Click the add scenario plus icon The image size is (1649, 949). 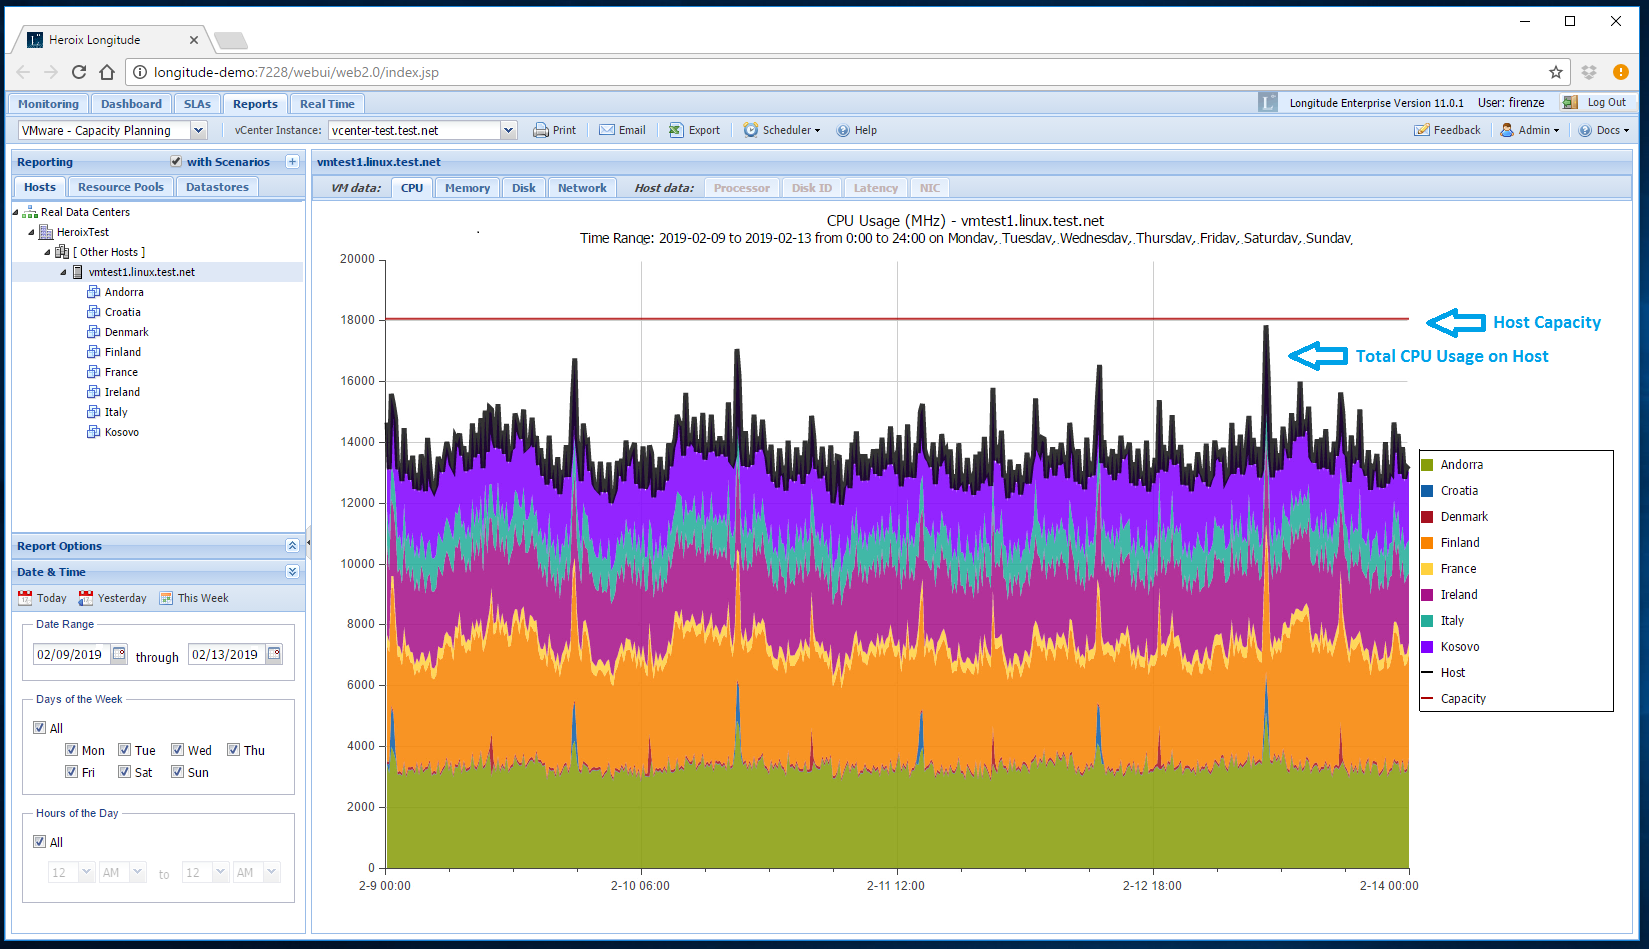pyautogui.click(x=292, y=162)
